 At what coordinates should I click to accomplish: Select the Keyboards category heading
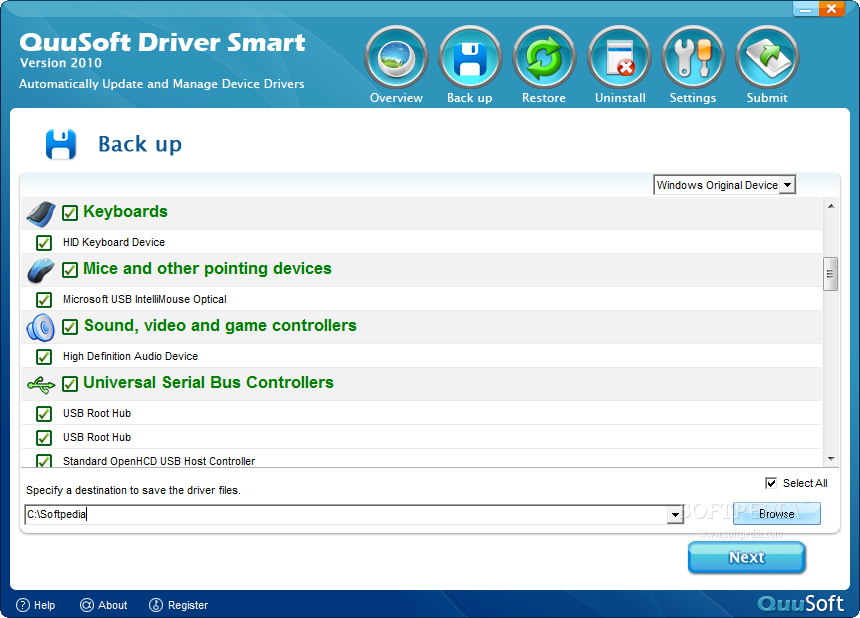[125, 212]
